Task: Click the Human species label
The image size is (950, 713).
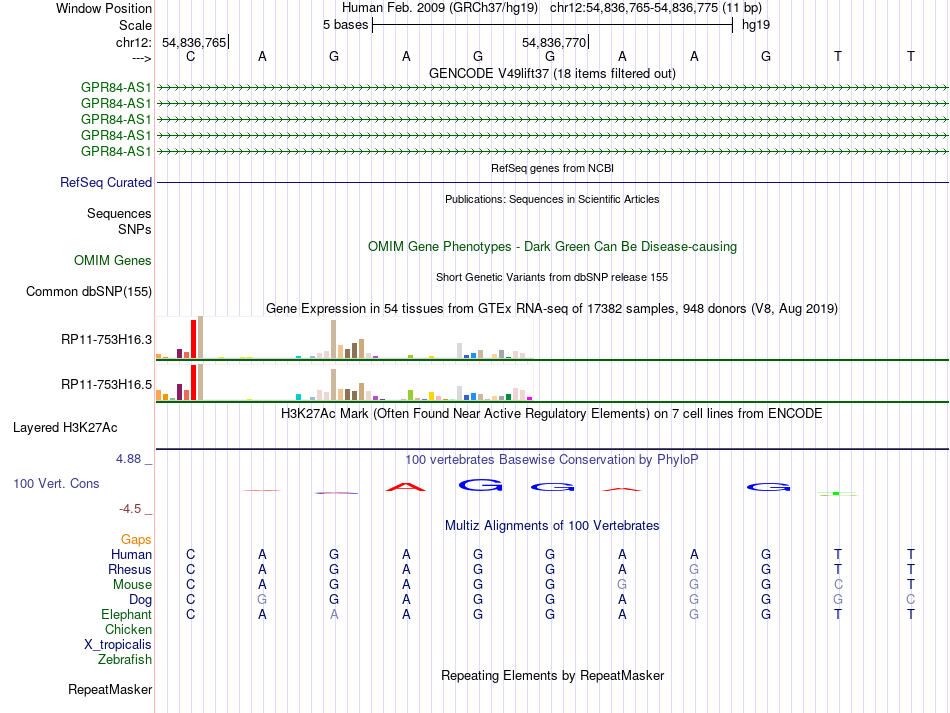Action: (131, 554)
